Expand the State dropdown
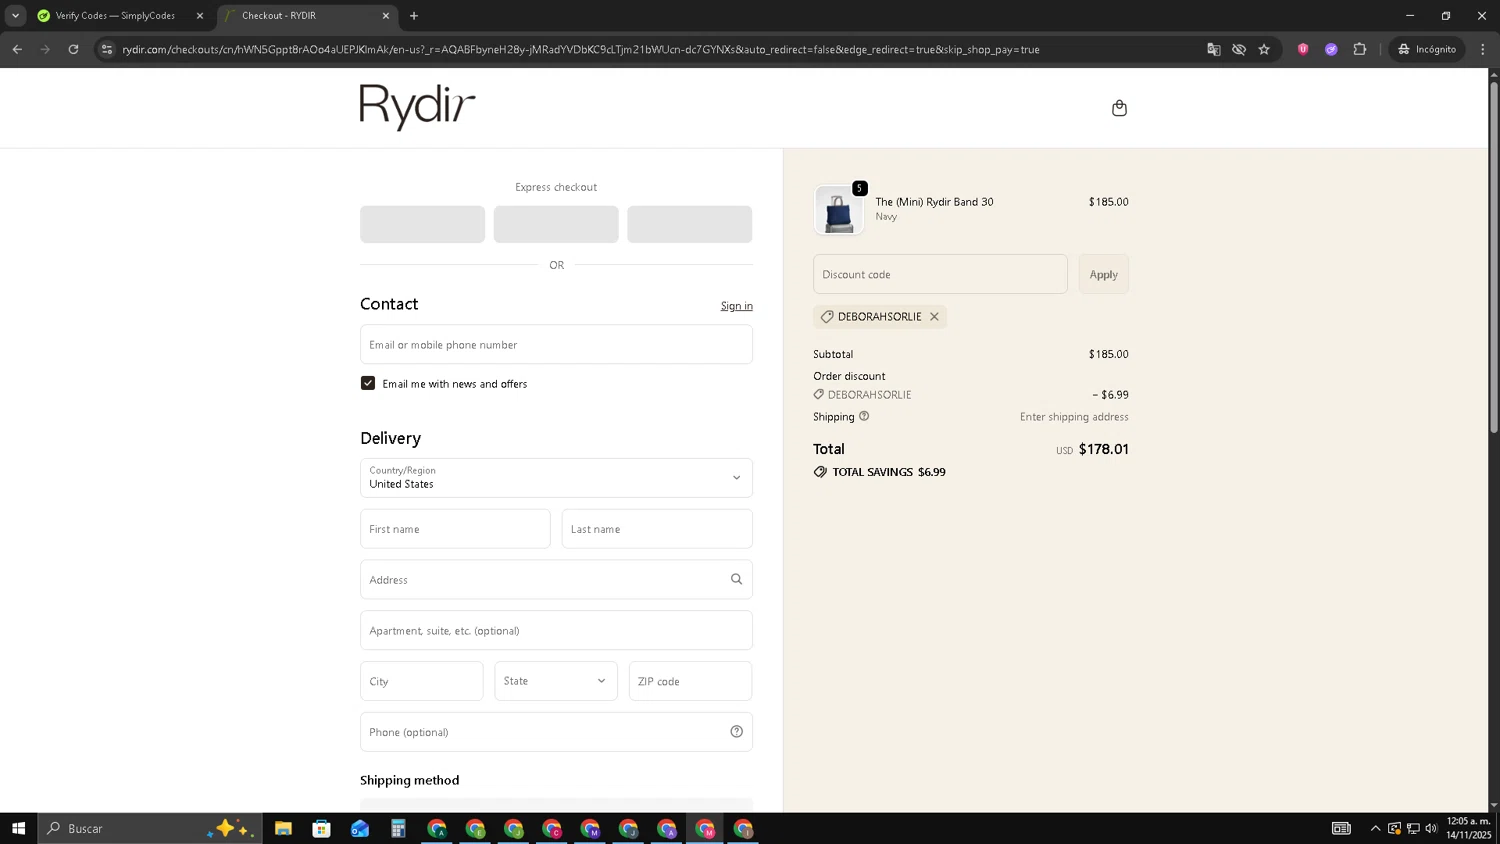The height and width of the screenshot is (844, 1500). click(556, 681)
